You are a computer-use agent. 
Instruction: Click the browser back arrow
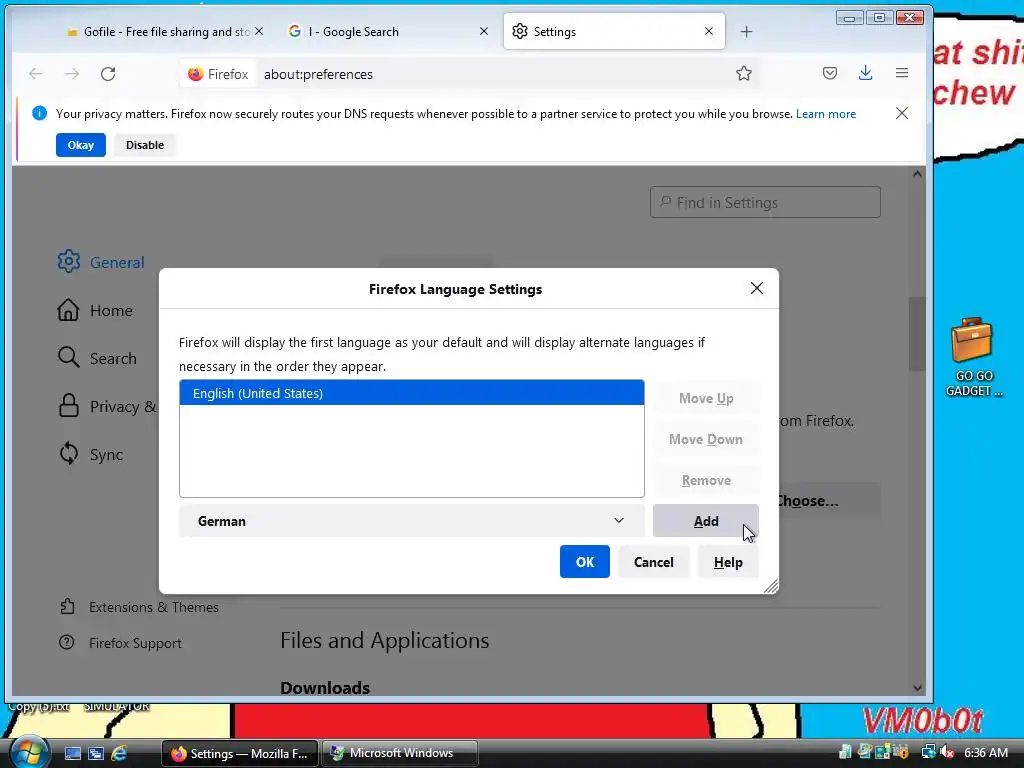click(36, 74)
